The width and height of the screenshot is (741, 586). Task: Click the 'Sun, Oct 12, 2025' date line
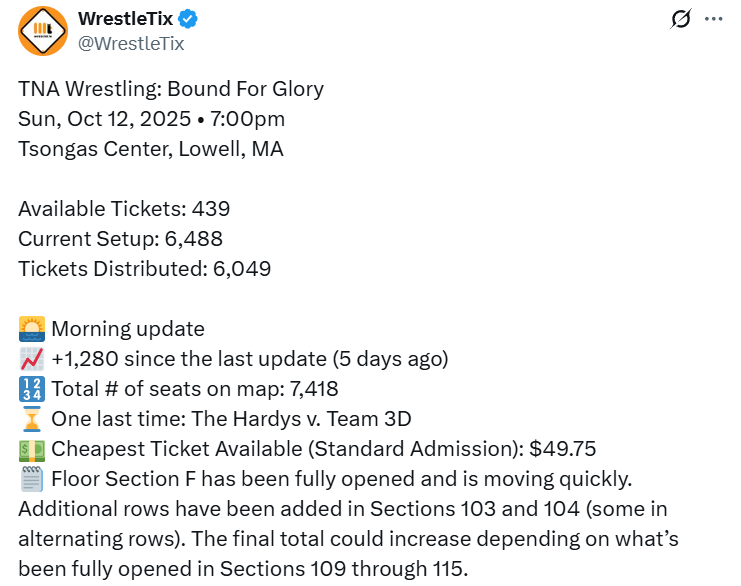(104, 119)
